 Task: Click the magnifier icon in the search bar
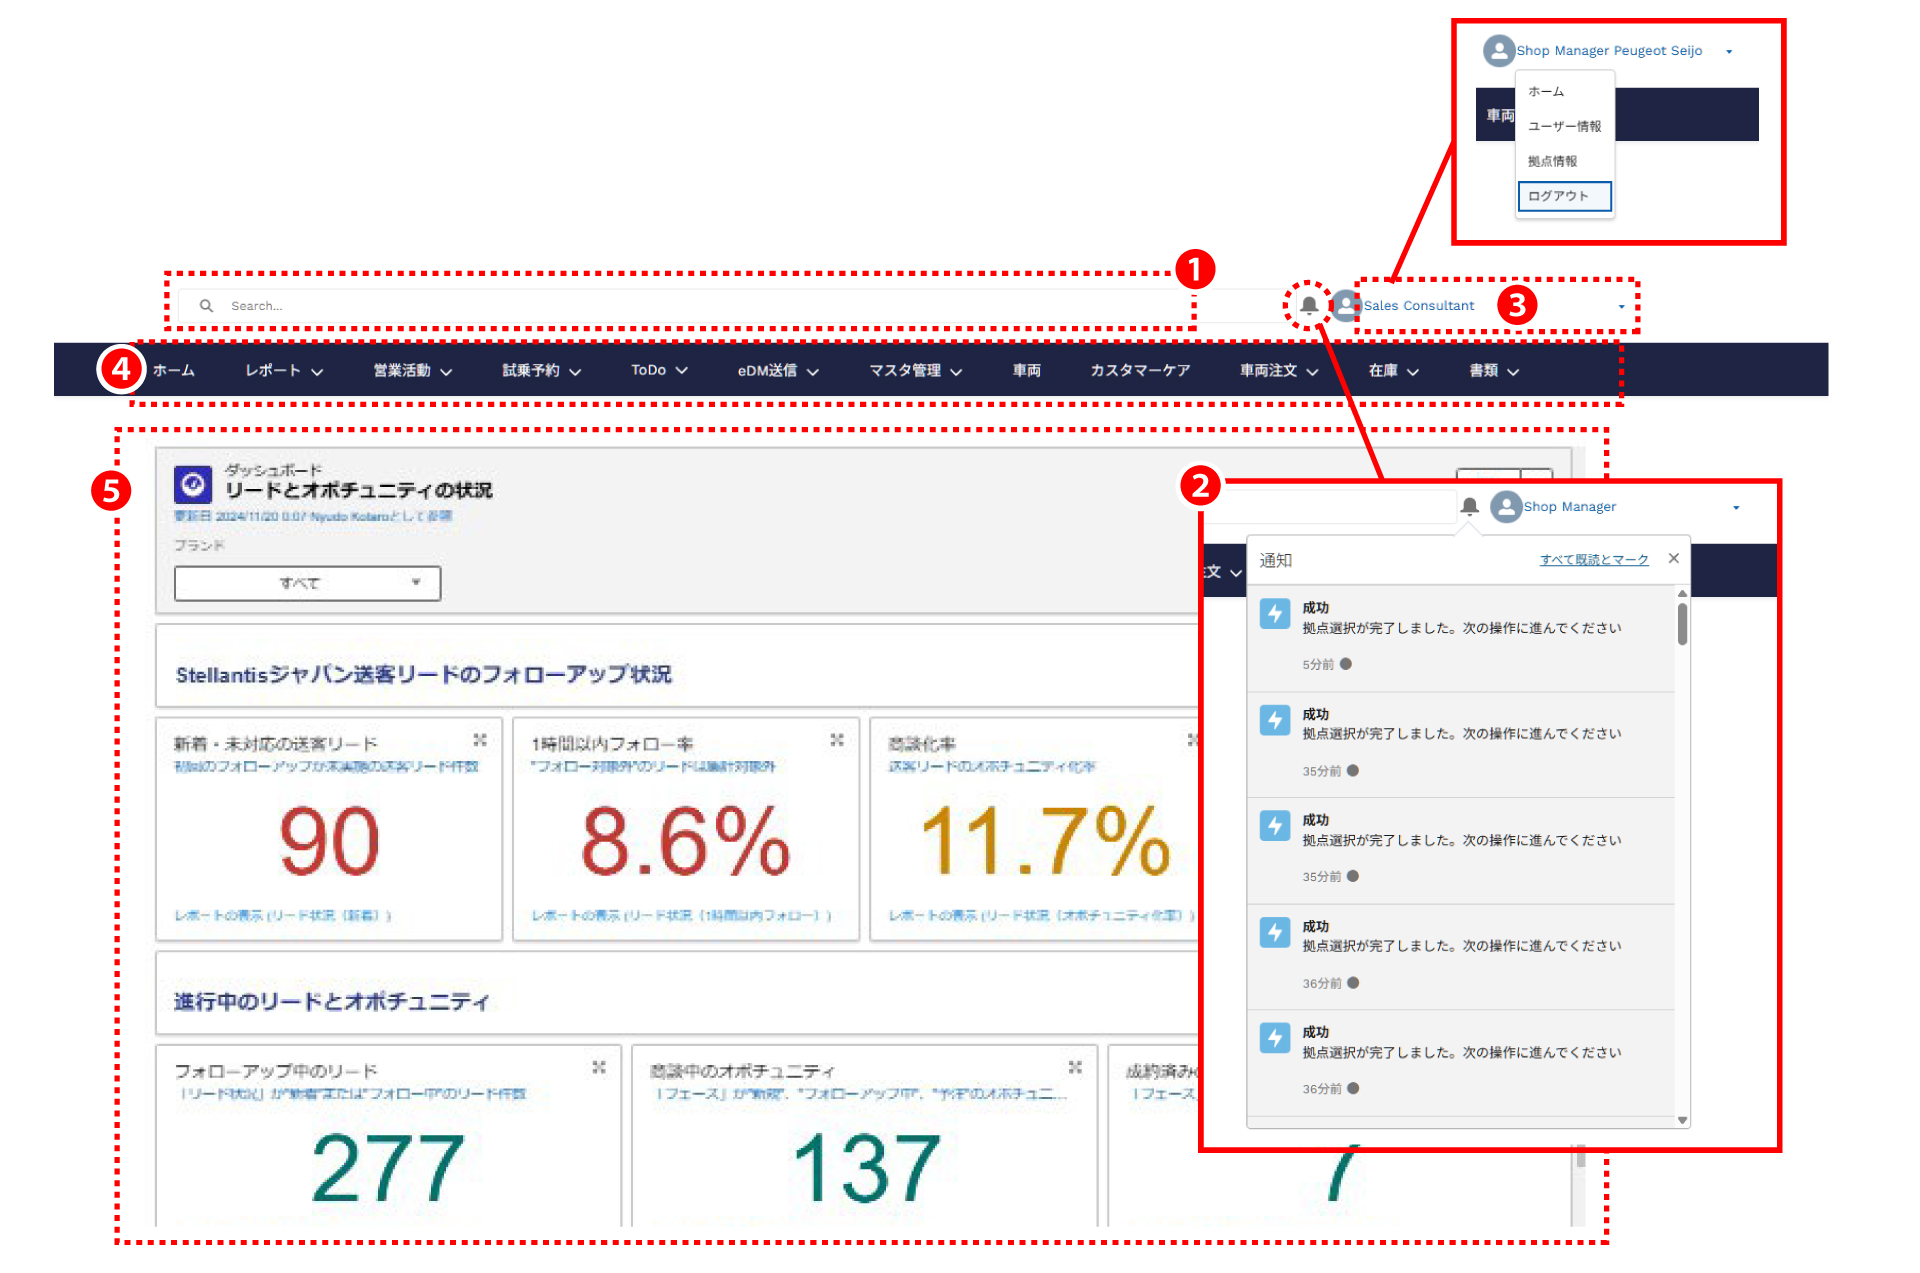point(206,306)
